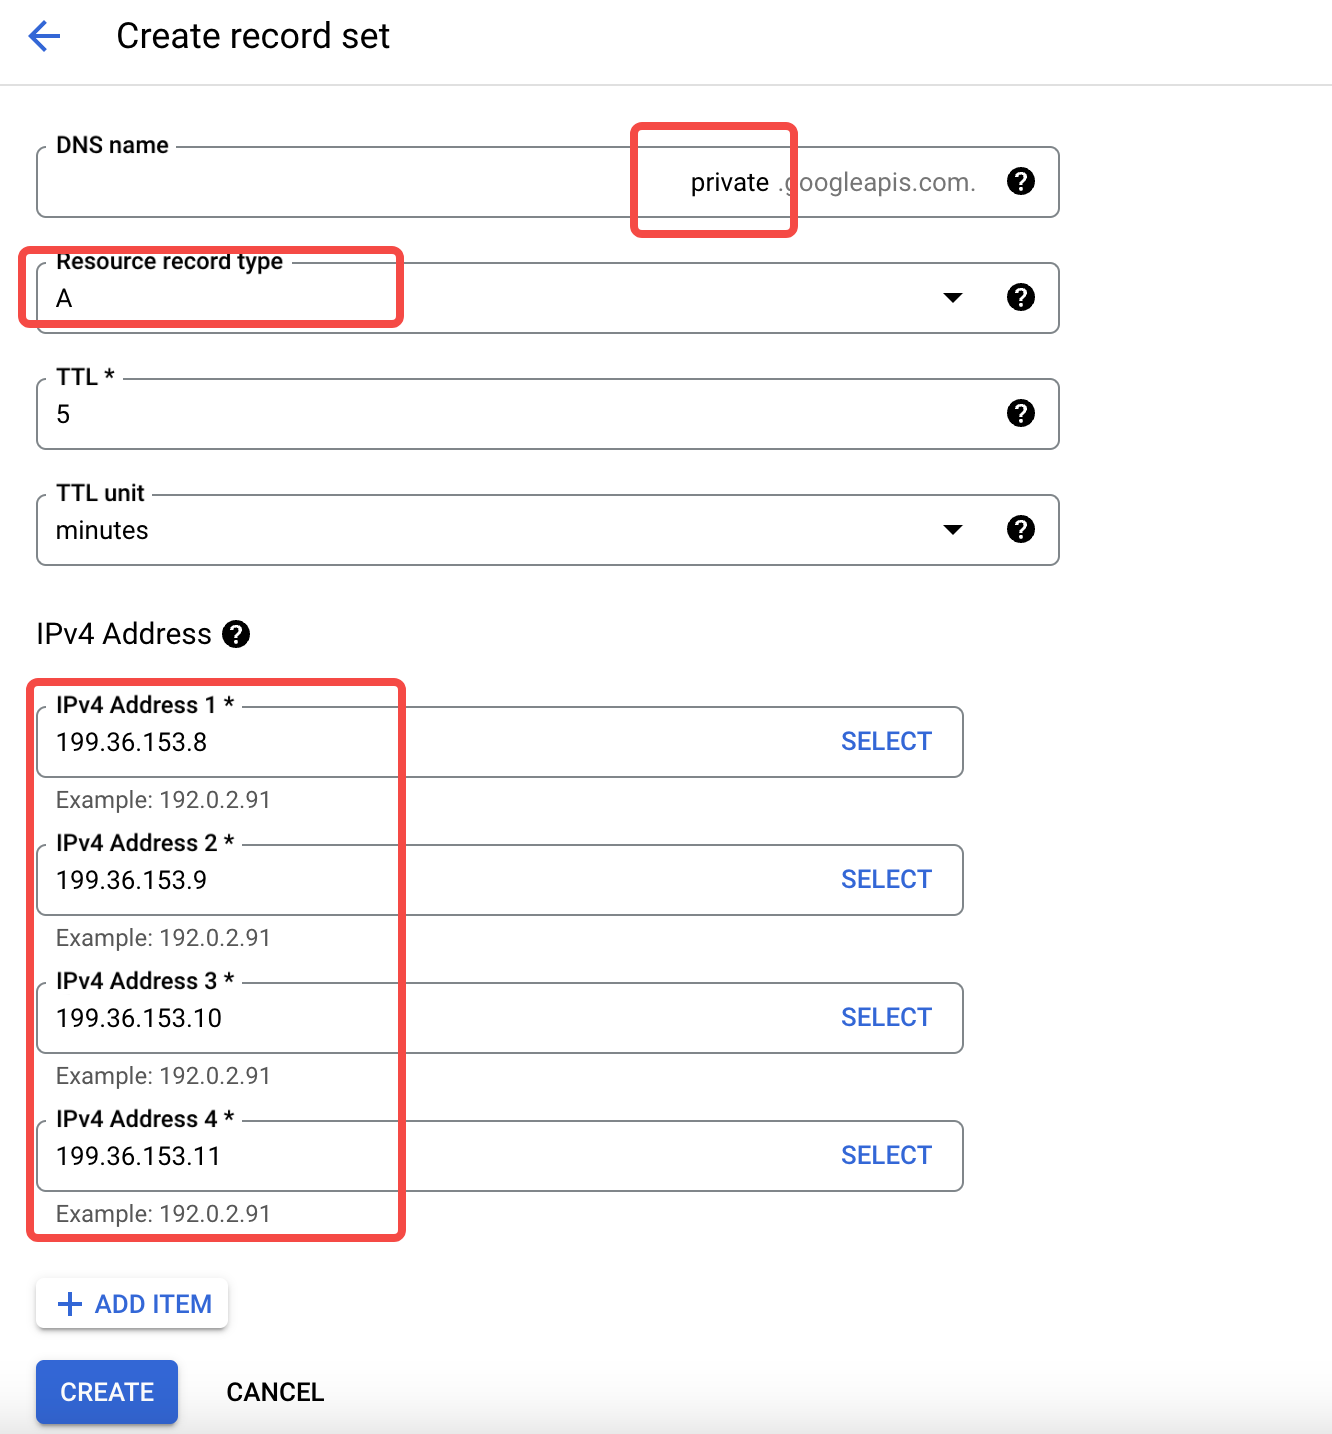Click SELECT for IPv4 Address 2
1332x1434 pixels.
click(886, 879)
